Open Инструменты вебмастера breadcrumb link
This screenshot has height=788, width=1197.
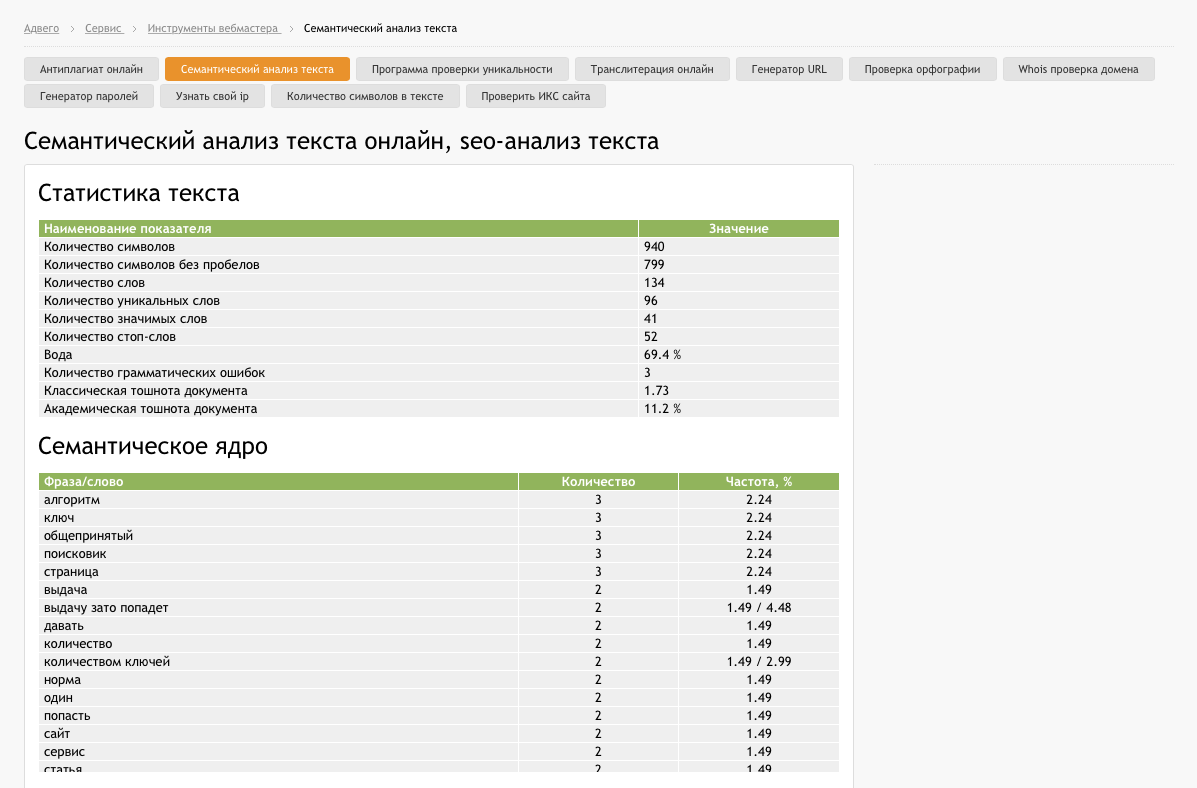click(x=213, y=28)
